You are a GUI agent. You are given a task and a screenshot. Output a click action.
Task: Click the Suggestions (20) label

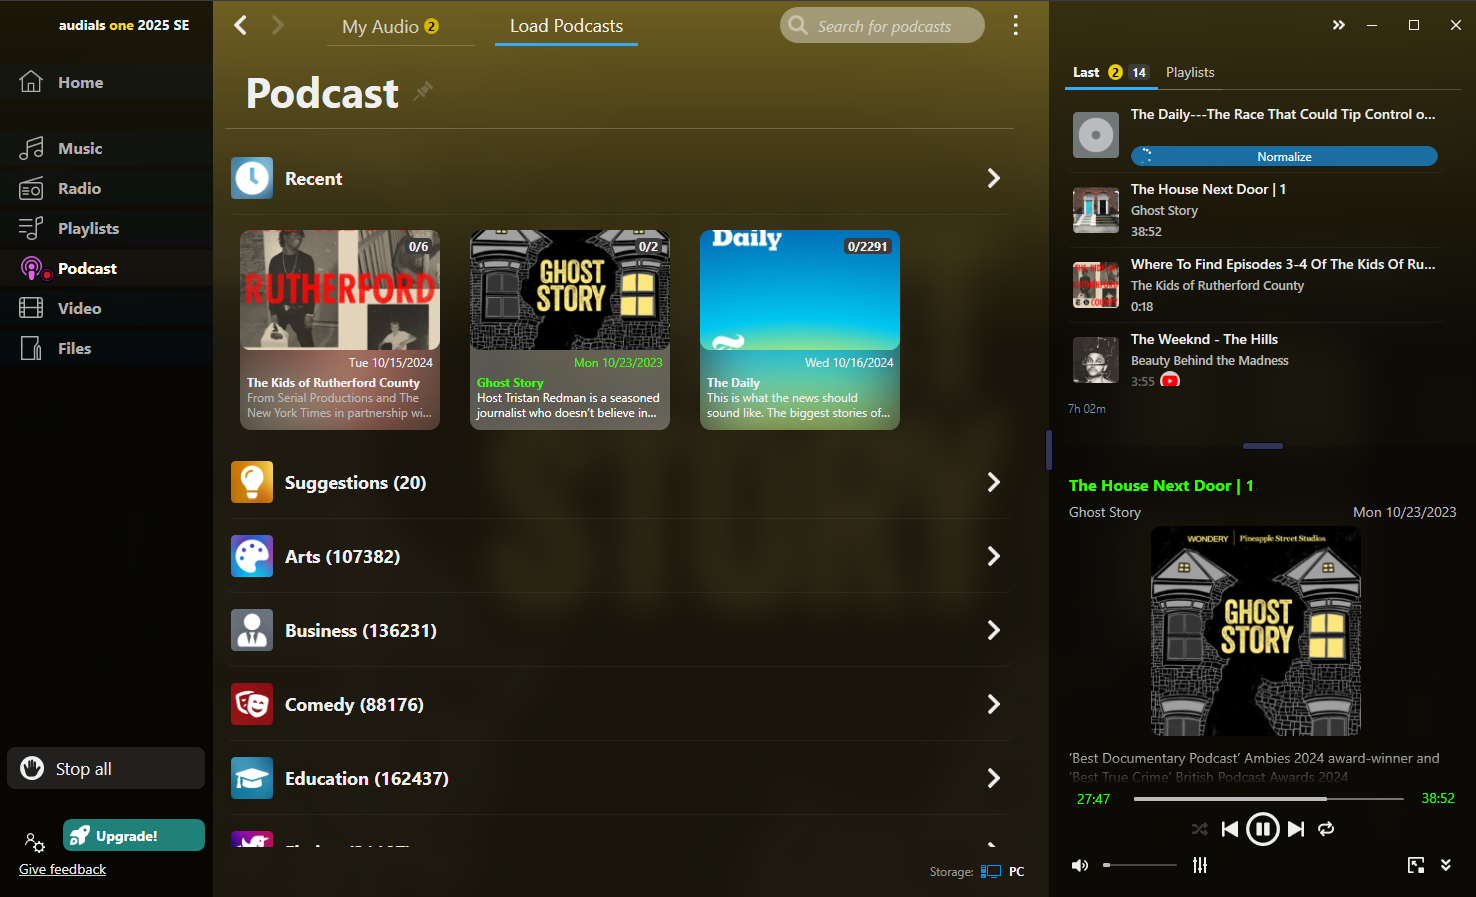pyautogui.click(x=355, y=482)
